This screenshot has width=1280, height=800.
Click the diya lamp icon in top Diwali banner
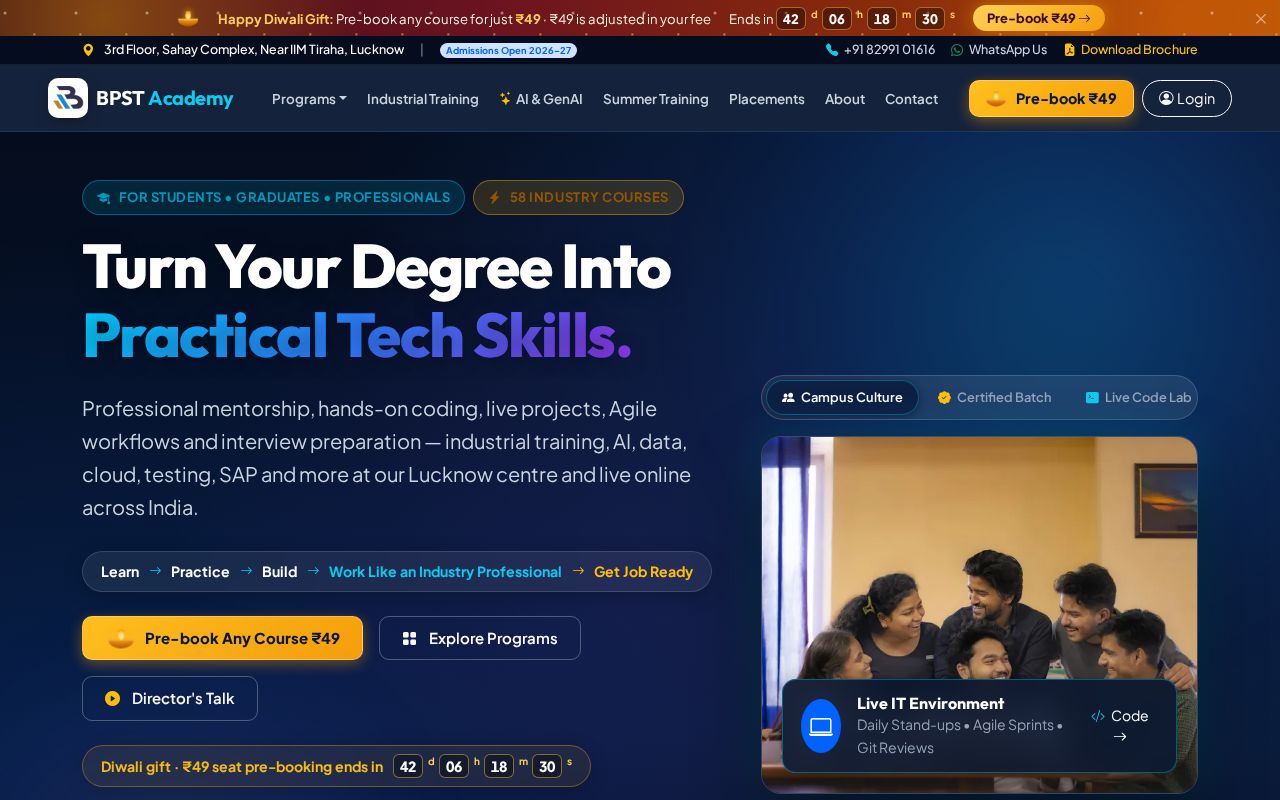pos(188,18)
